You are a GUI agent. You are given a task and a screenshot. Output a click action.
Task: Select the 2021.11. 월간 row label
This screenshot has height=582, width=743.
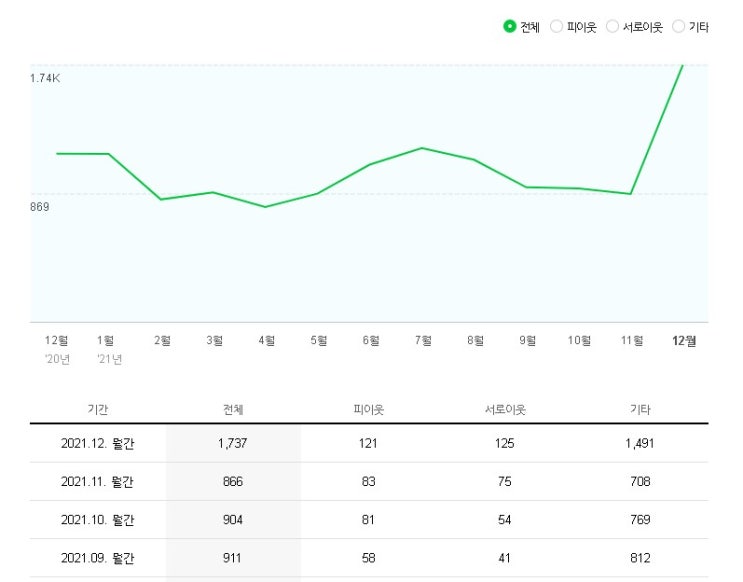tap(98, 482)
